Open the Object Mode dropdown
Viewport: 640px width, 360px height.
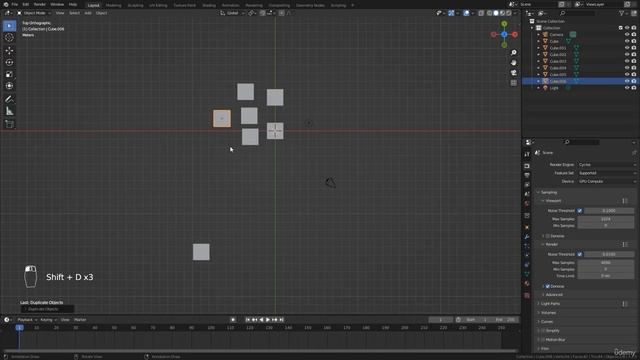[34, 13]
